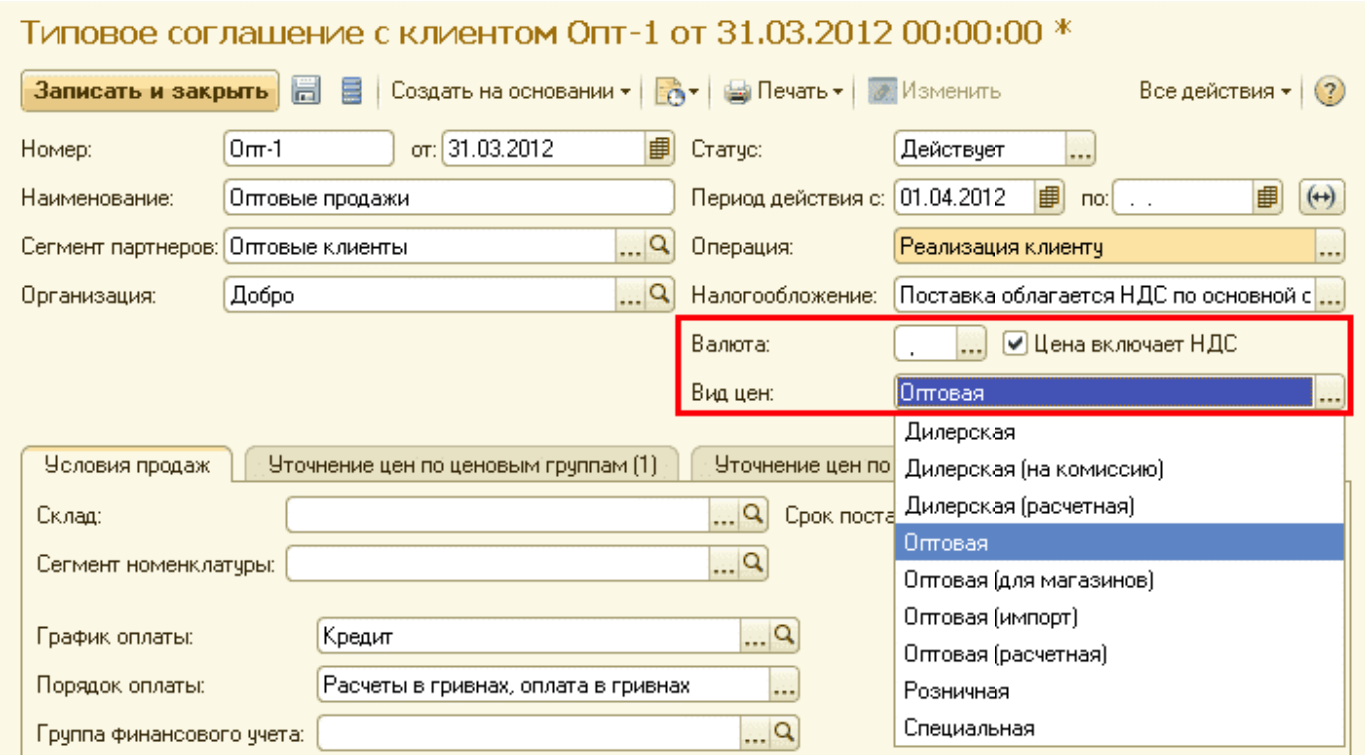
Task: Choose Порядок оплаты via ellipsis button
Action: (786, 685)
